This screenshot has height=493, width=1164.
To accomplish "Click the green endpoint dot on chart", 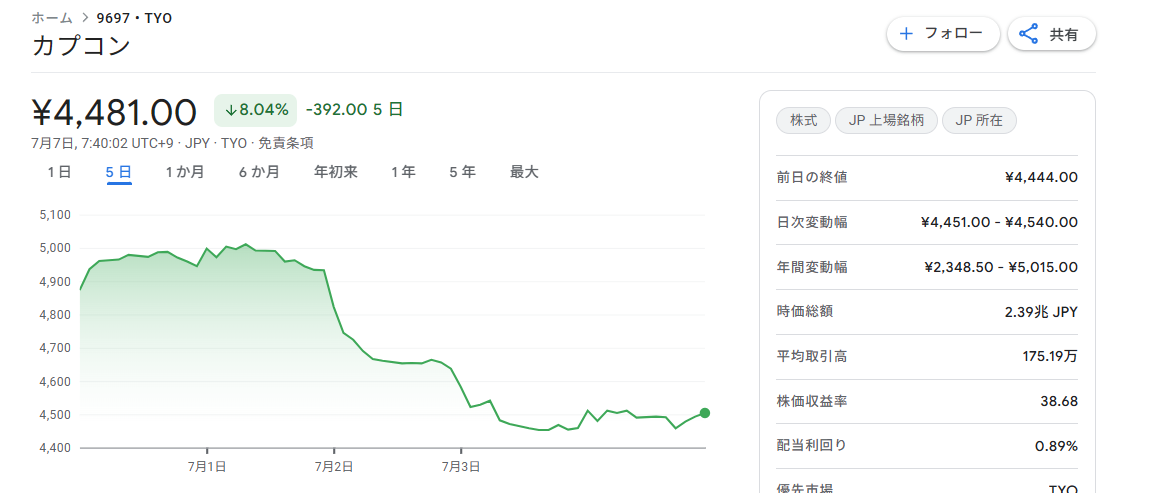I will [704, 413].
